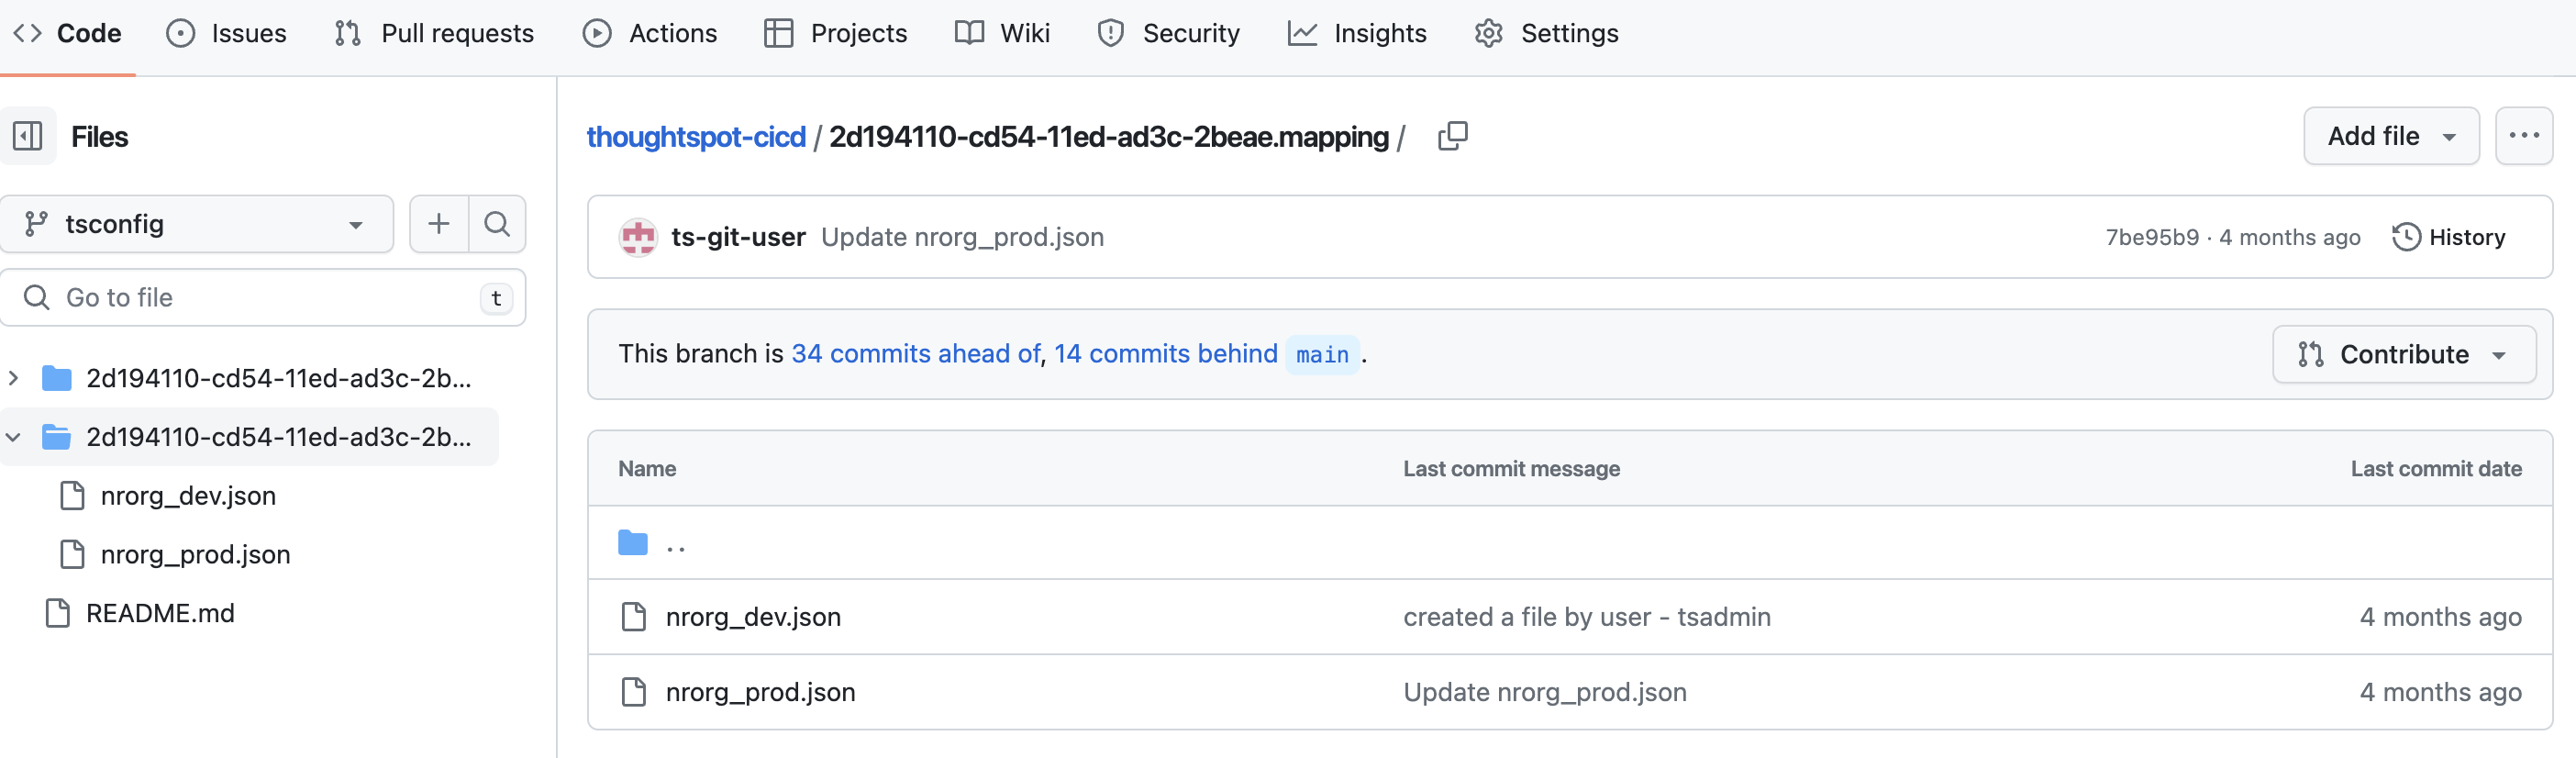Click the current folder name in breadcrumb
Screen dimensions: 2576x758
point(1108,136)
